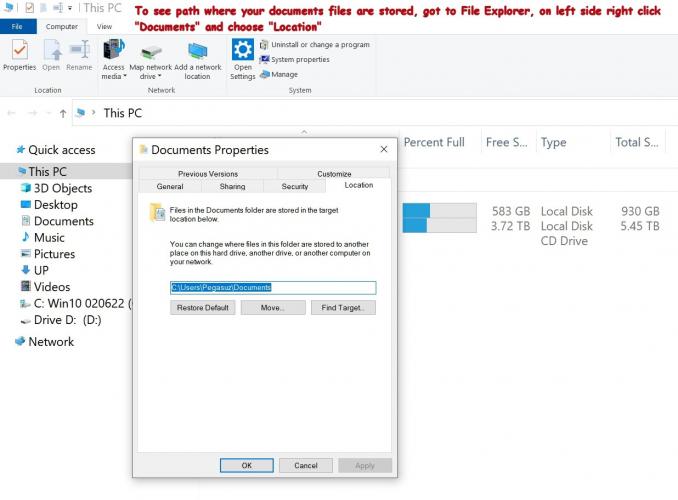
Task: Select Music in navigation pane
Action: tap(49, 237)
